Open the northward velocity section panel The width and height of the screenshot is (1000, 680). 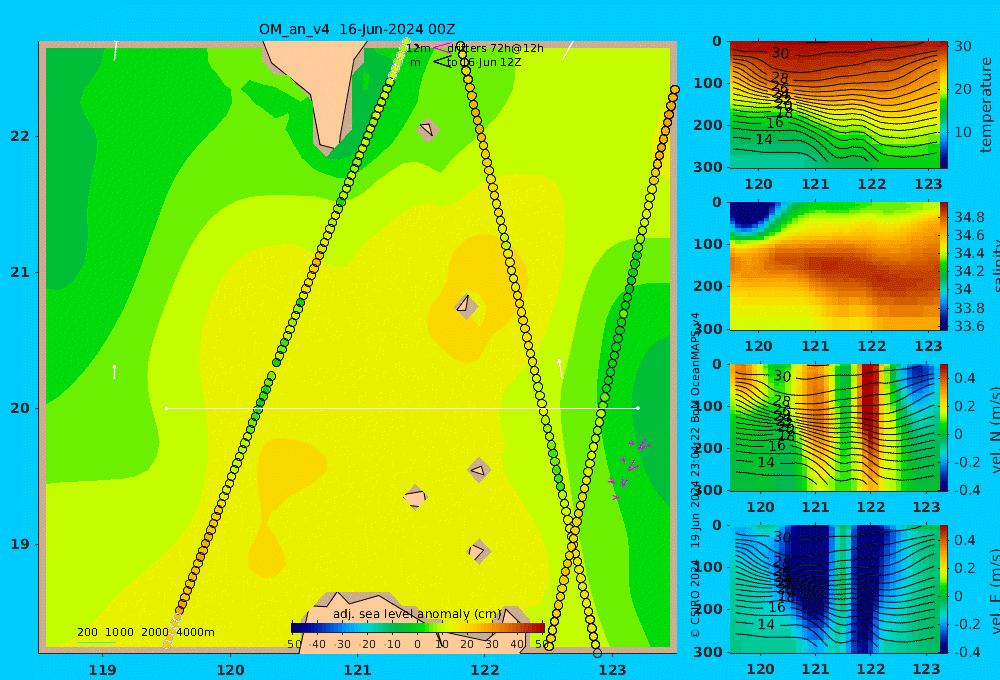[834, 427]
